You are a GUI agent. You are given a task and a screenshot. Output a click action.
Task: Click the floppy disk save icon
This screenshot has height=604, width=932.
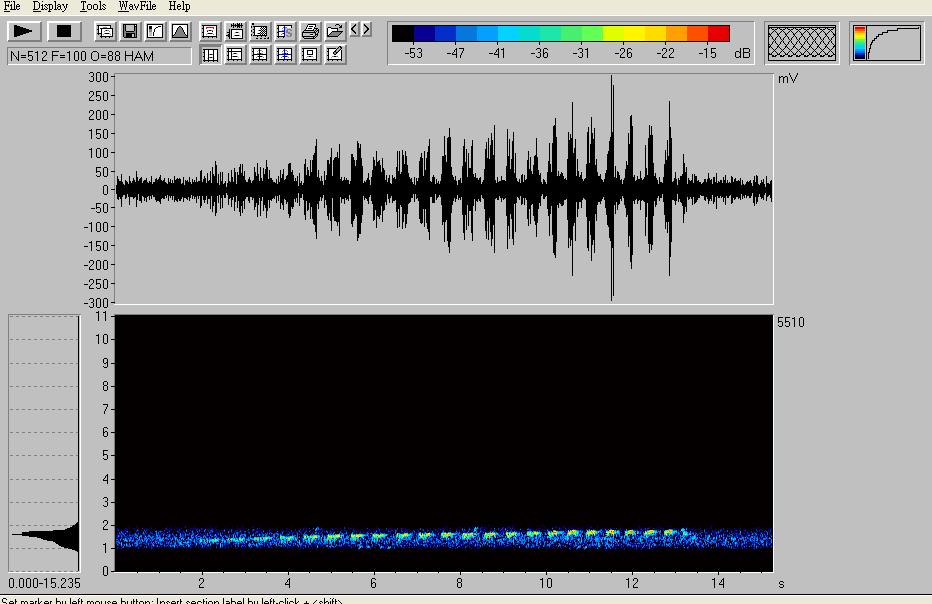(x=130, y=32)
